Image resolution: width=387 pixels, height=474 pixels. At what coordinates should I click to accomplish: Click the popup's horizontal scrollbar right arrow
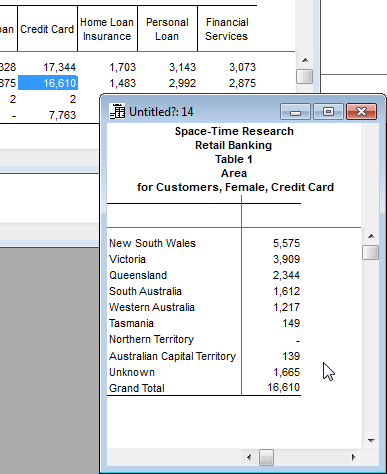click(353, 457)
